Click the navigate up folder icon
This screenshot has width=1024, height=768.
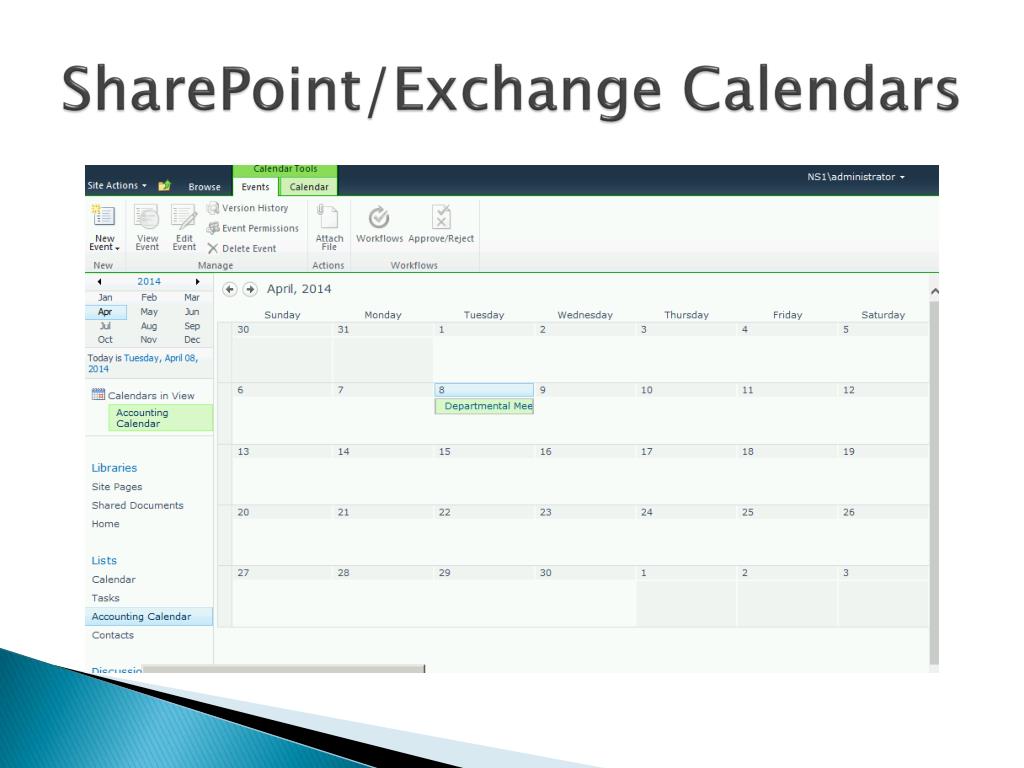pos(164,185)
